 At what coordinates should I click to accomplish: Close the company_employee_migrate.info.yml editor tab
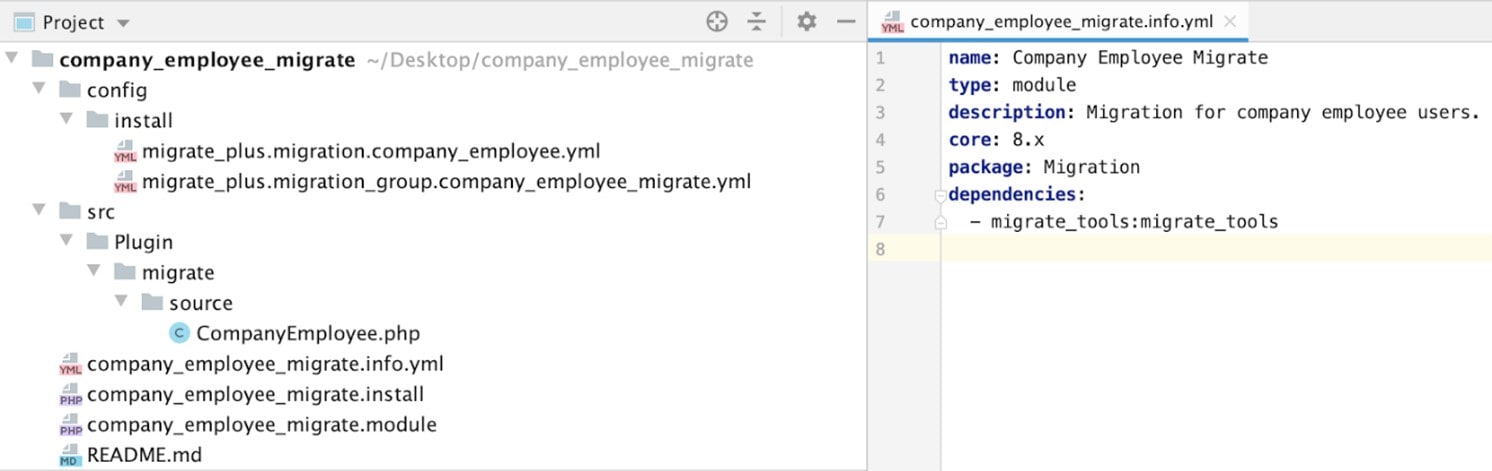(x=1230, y=21)
